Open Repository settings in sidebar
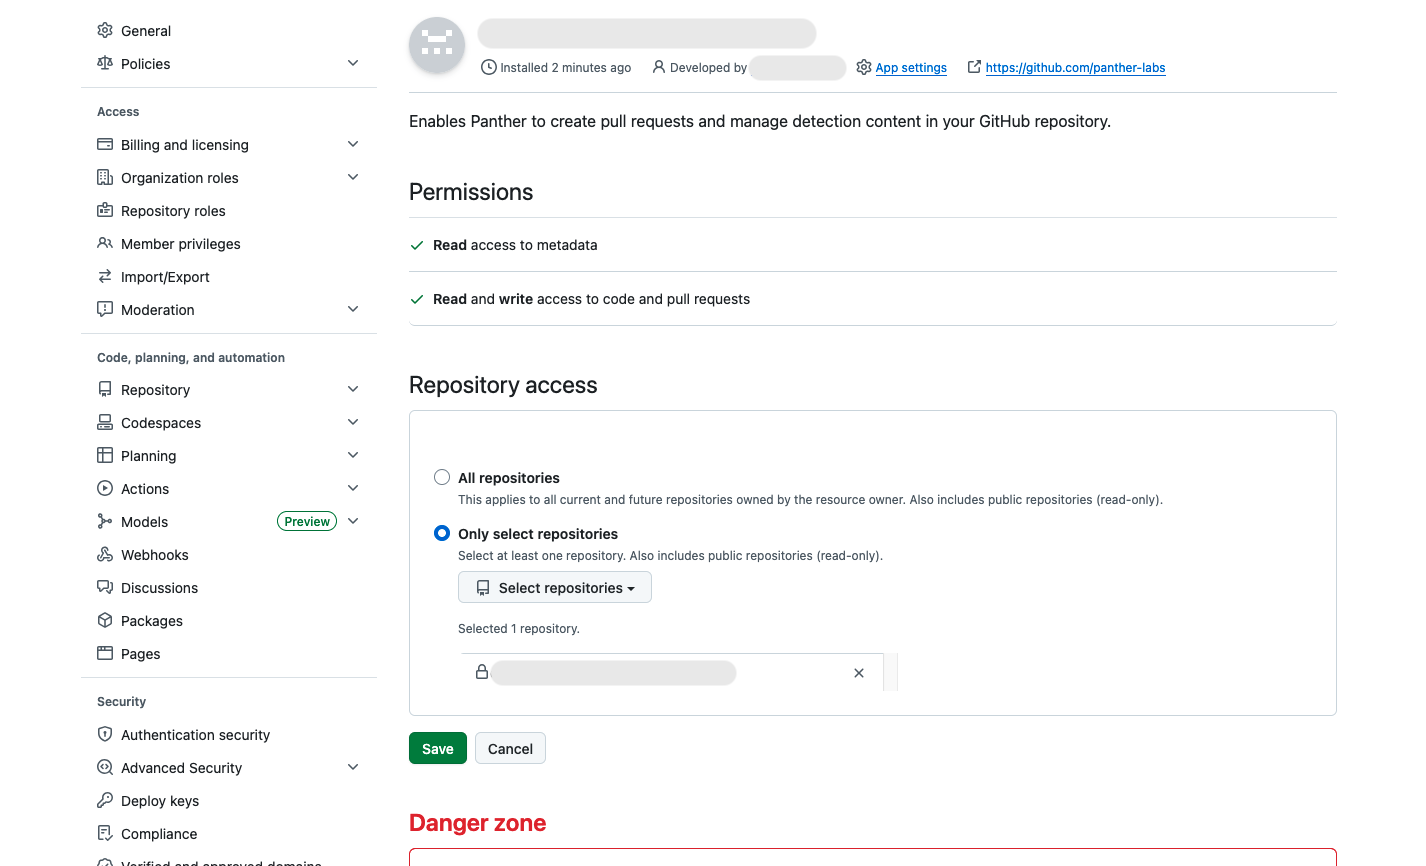The image size is (1426, 866). click(229, 390)
